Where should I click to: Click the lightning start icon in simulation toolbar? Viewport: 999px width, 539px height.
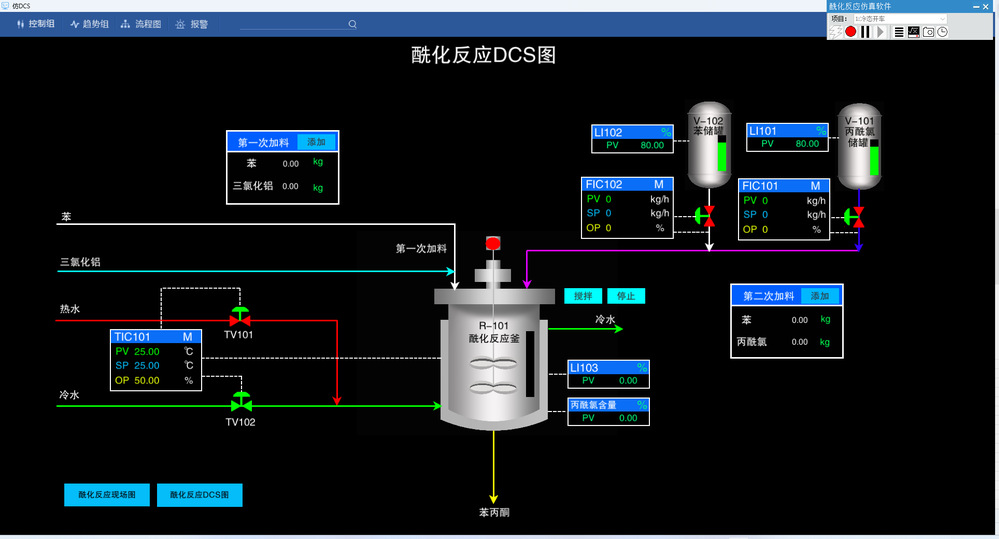[836, 32]
